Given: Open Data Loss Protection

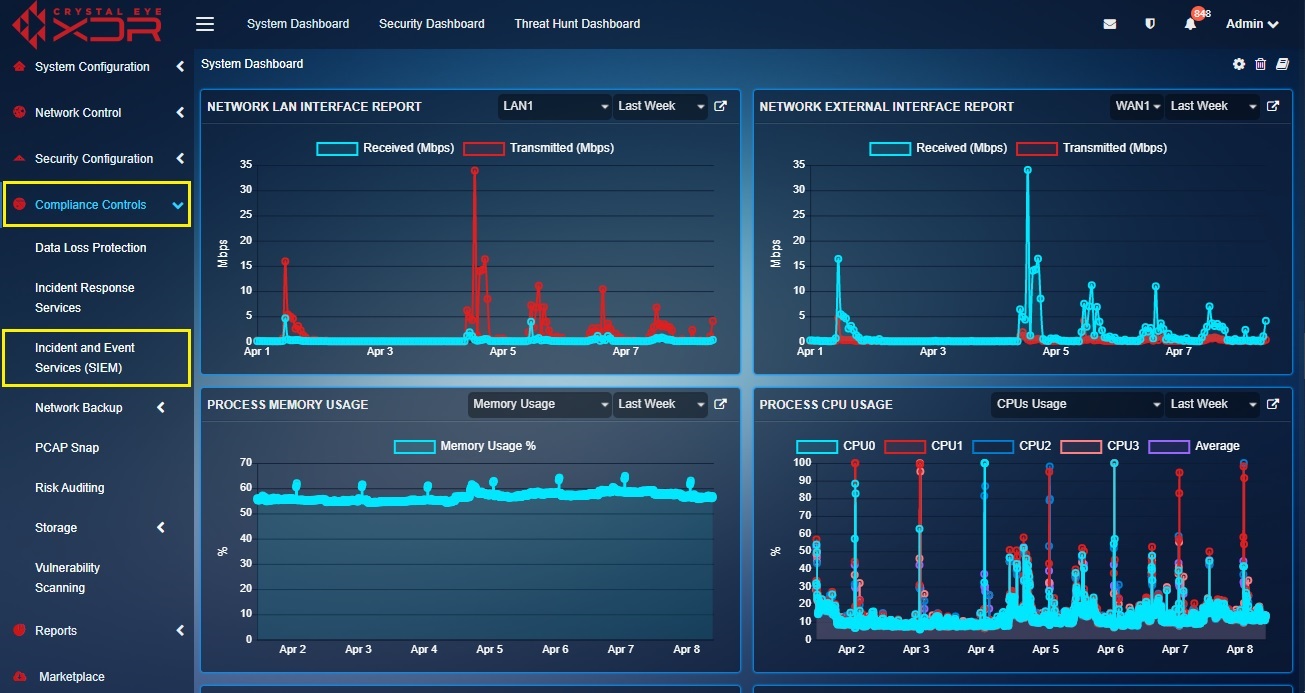Looking at the screenshot, I should [91, 248].
